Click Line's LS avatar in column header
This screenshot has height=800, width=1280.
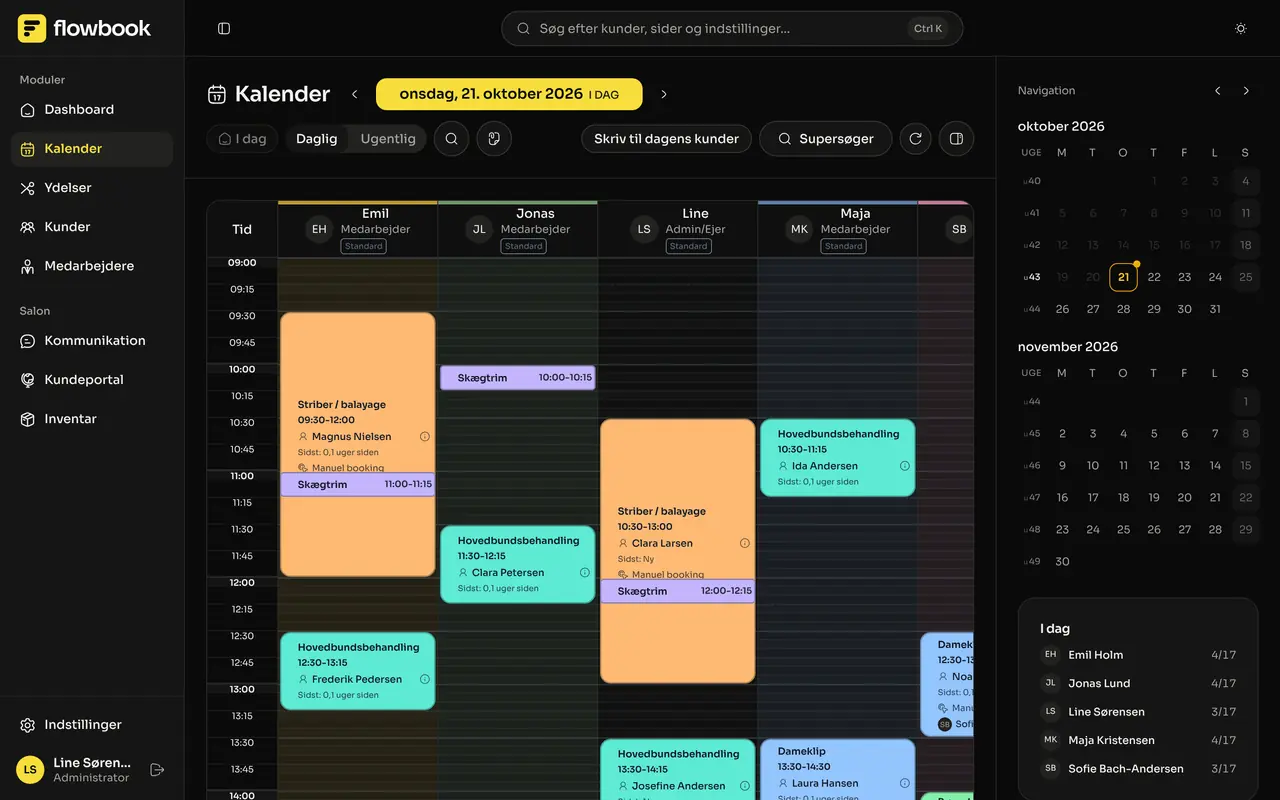coord(644,230)
